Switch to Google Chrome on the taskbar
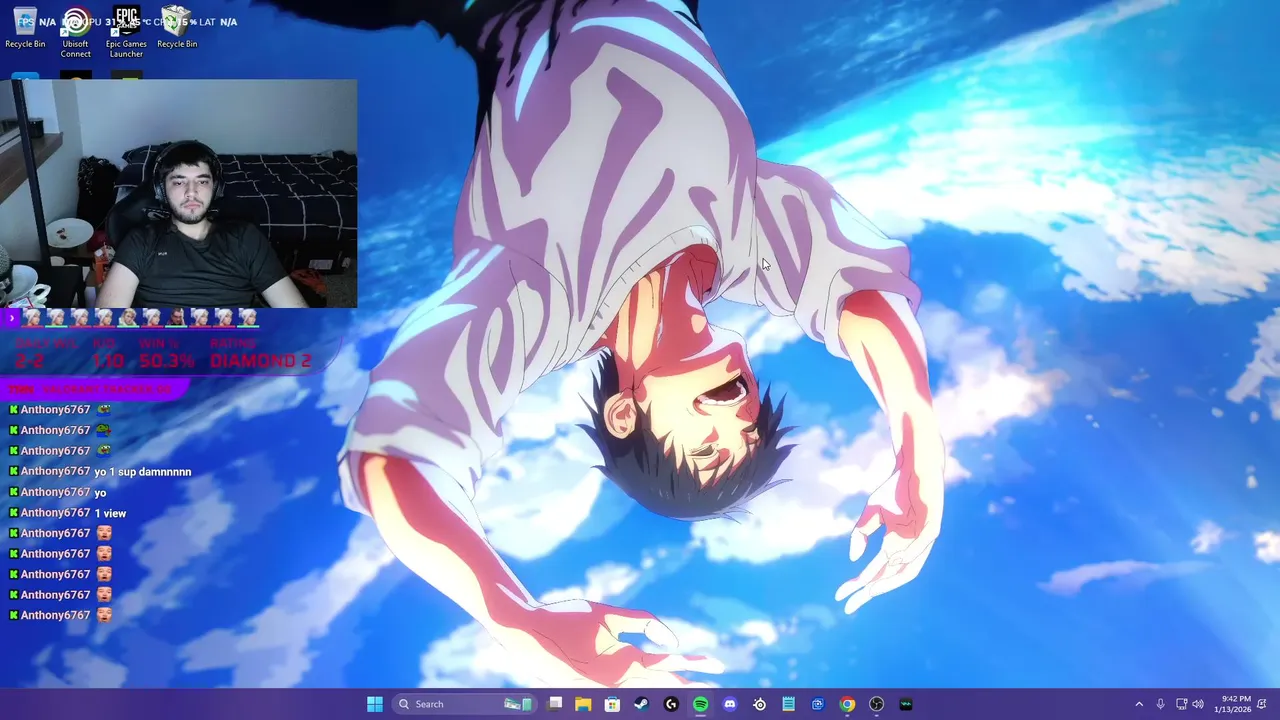Screen dimensions: 1280x720 tap(847, 704)
